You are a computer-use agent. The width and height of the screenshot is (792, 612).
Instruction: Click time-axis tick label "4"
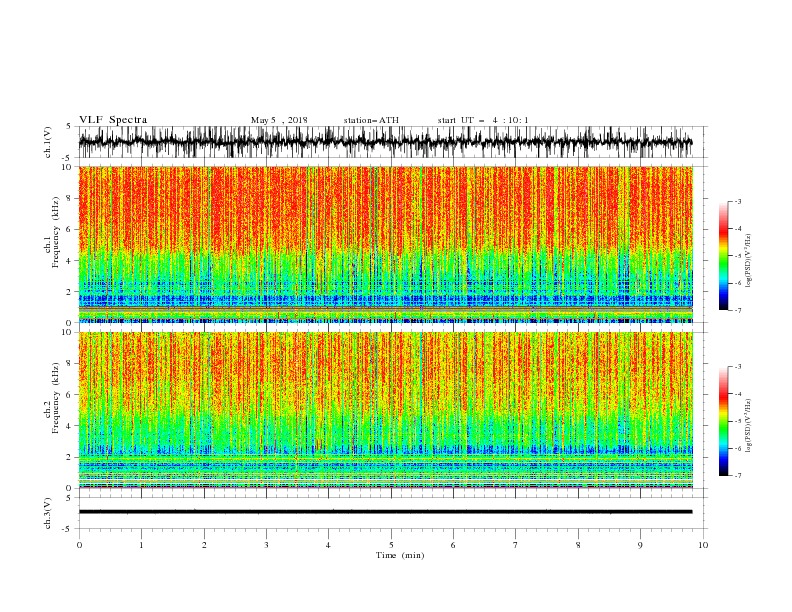328,545
